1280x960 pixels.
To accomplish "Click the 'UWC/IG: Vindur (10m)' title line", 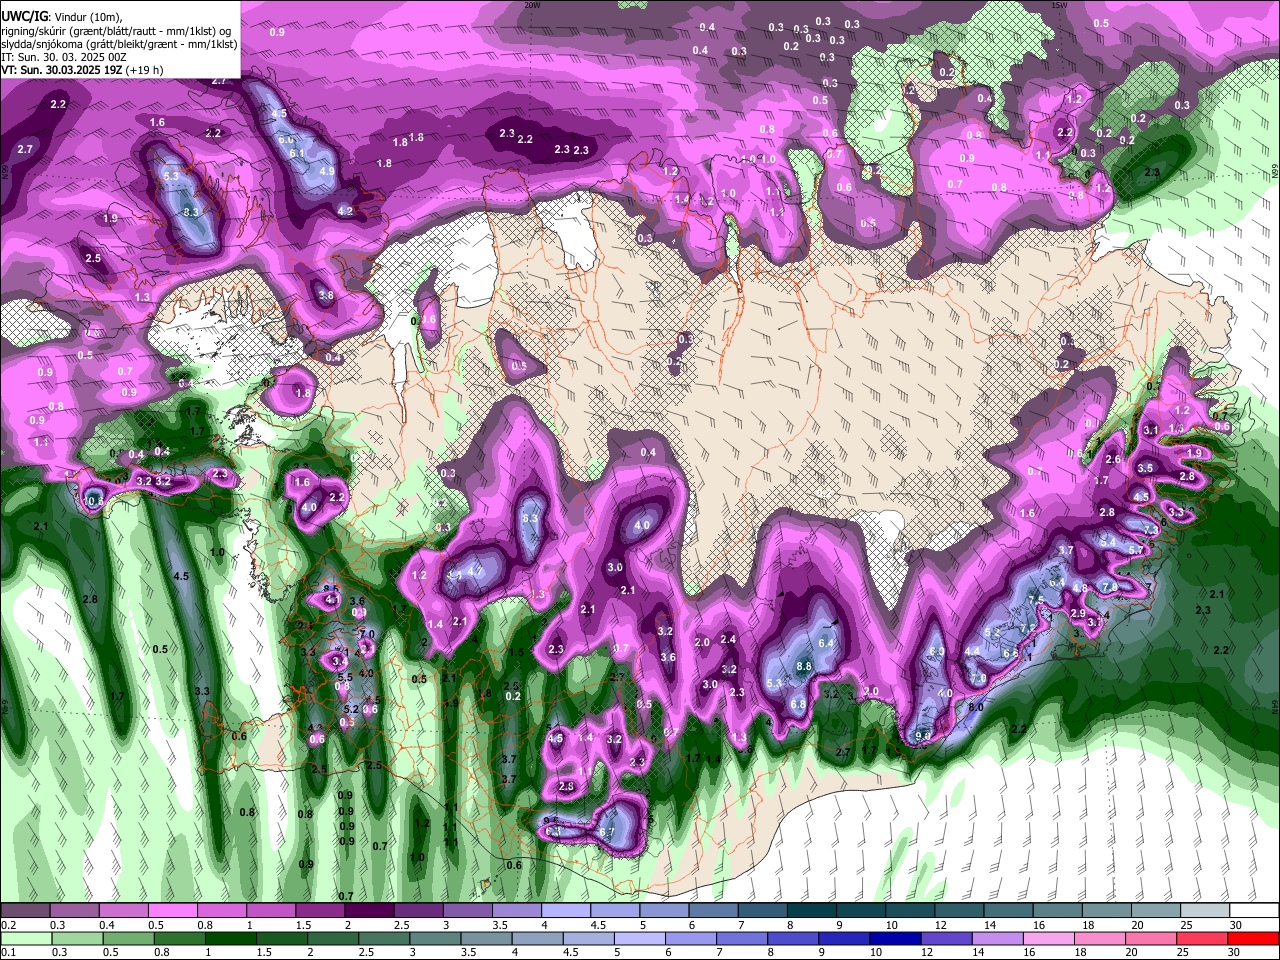I will click(61, 17).
